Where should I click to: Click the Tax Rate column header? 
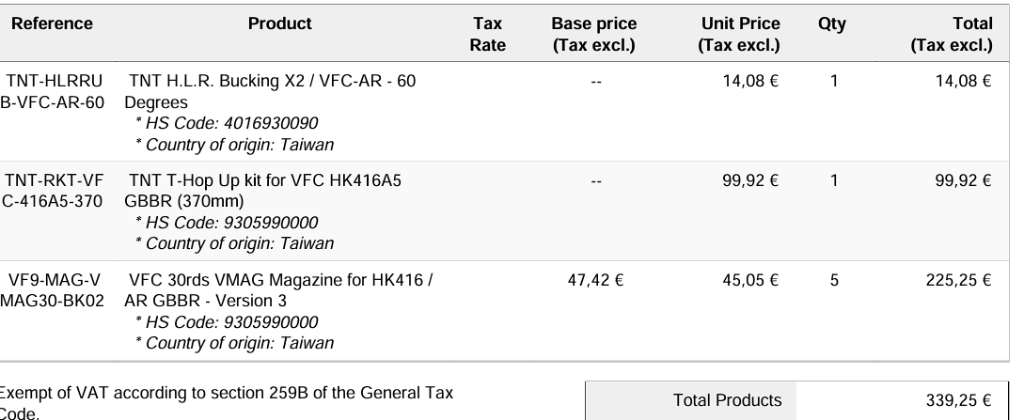491,33
